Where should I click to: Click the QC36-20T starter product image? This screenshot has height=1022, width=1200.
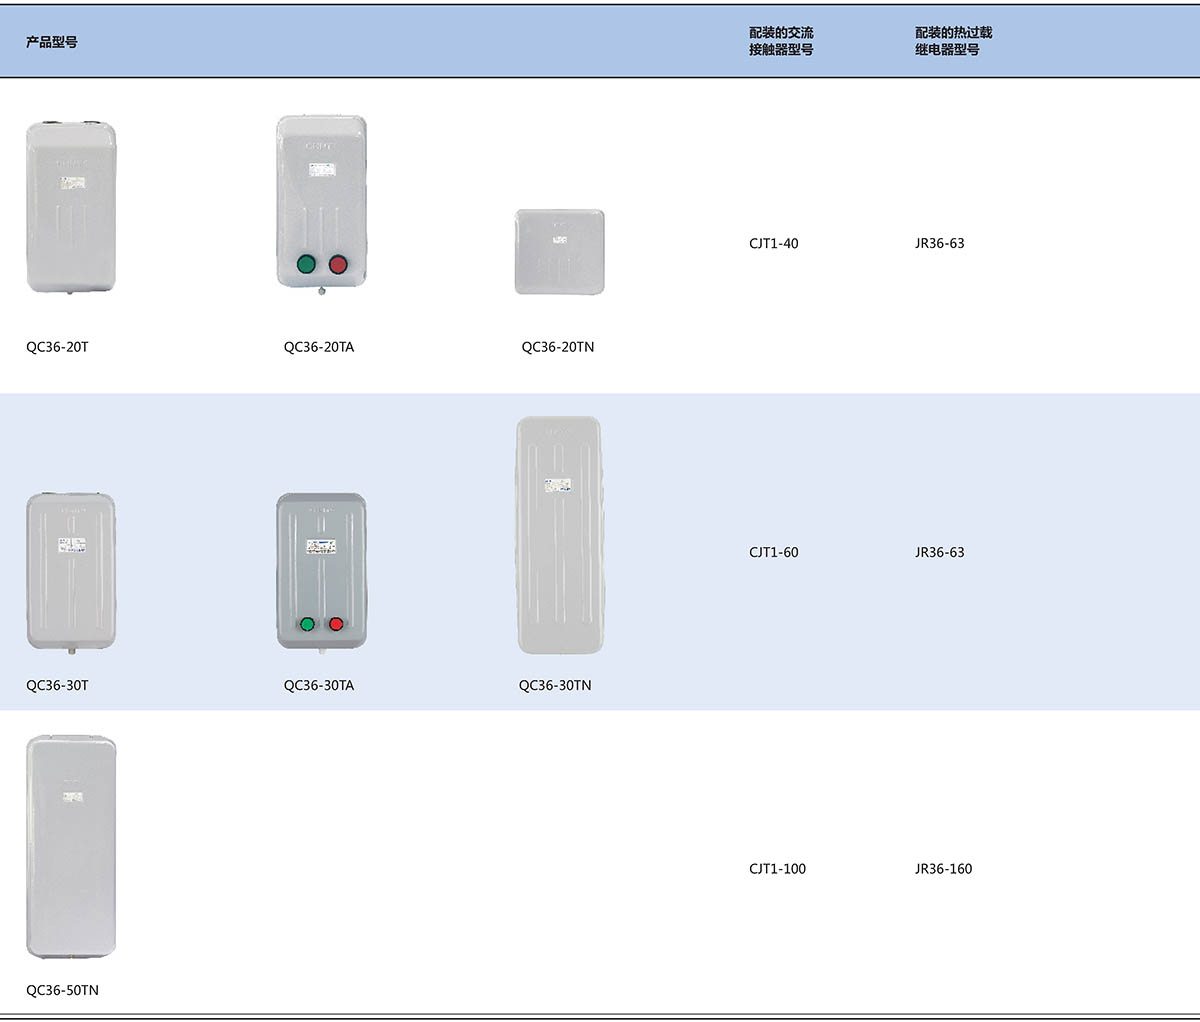tap(71, 207)
